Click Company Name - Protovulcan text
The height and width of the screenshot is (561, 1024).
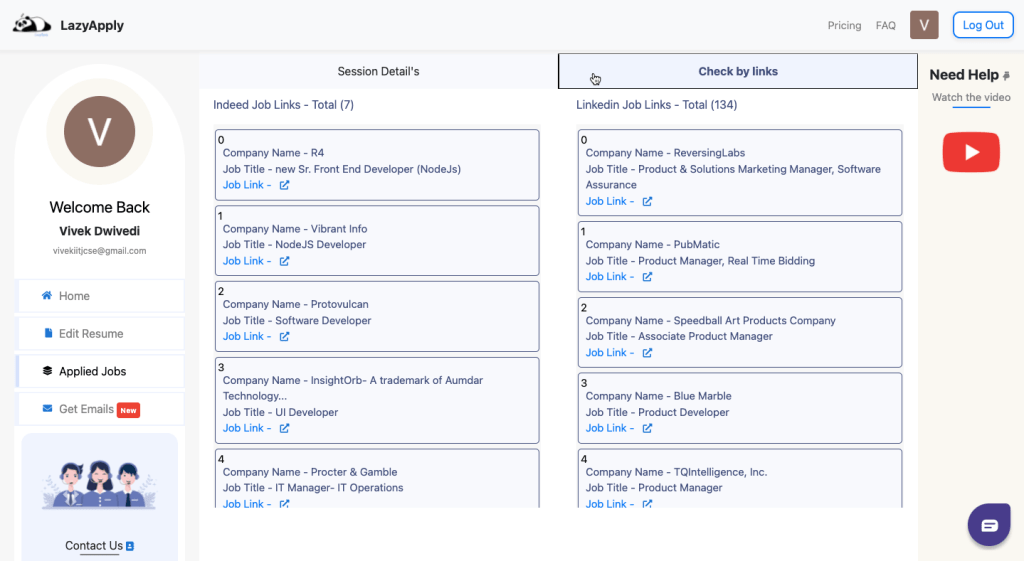[296, 304]
